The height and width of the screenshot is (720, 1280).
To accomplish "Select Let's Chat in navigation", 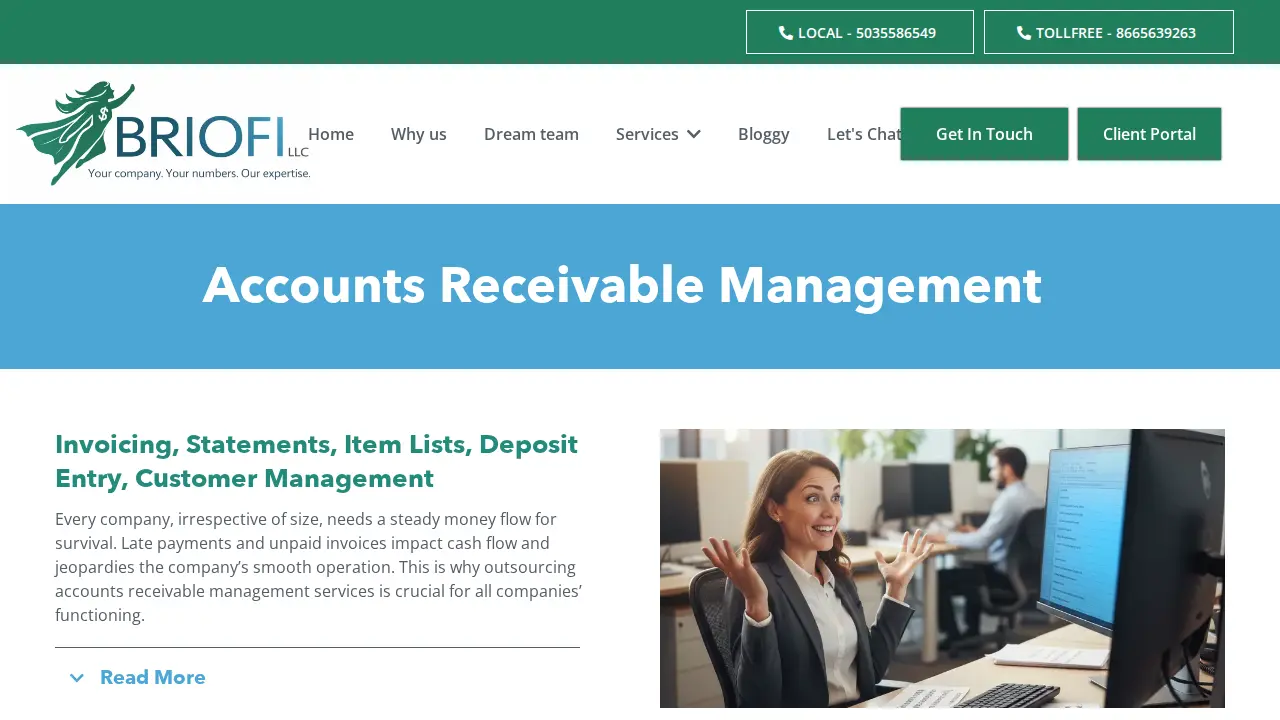I will 864,134.
